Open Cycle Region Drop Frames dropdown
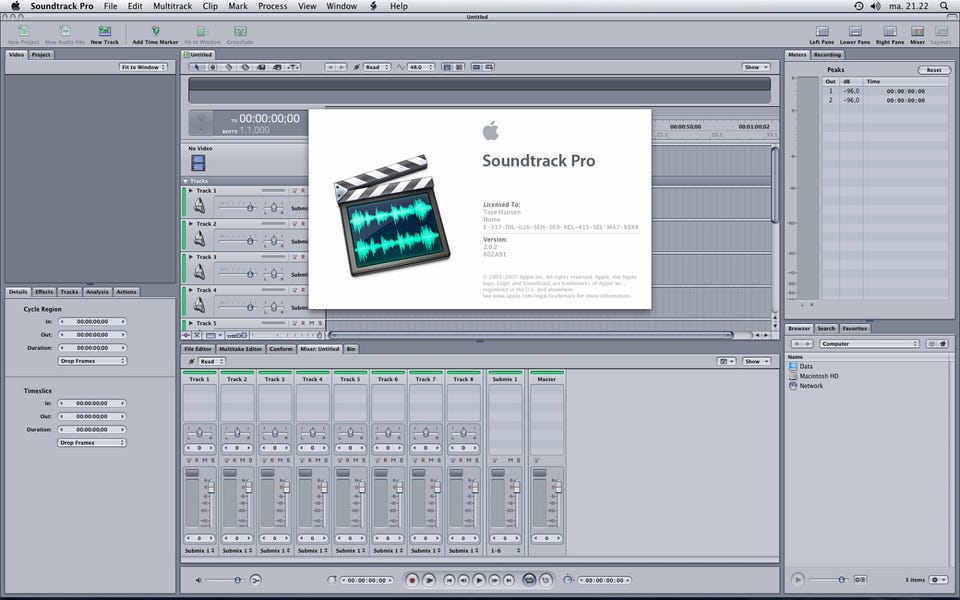This screenshot has width=960, height=600. pos(92,361)
